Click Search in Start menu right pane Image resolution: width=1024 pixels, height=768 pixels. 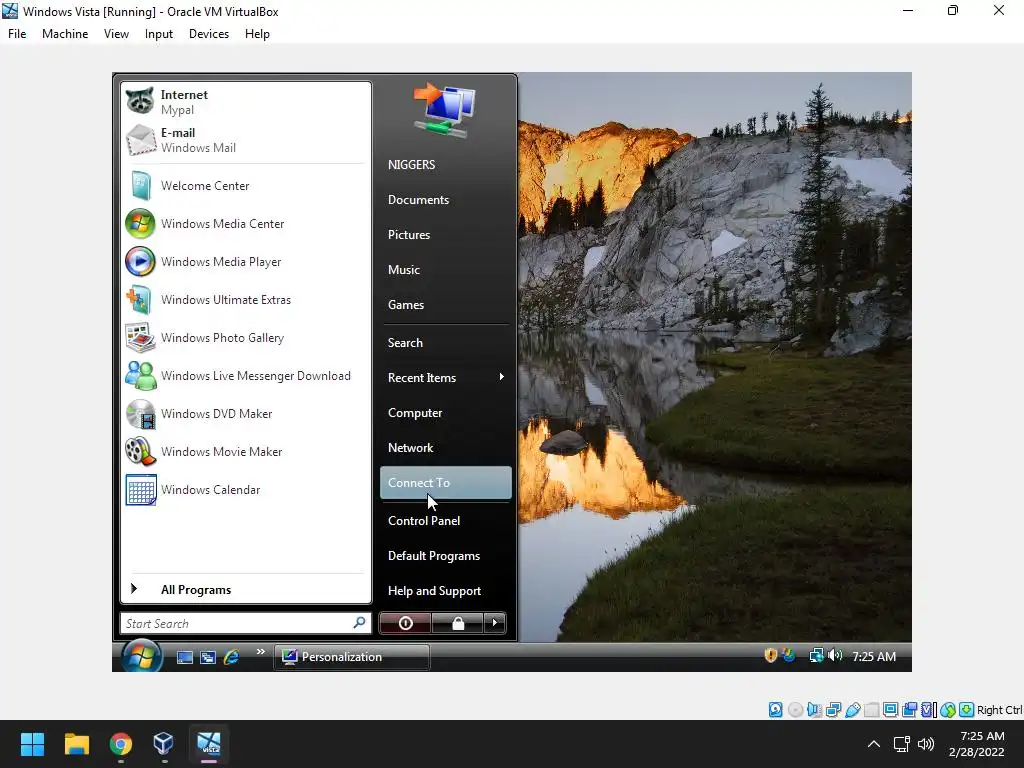[x=445, y=343]
